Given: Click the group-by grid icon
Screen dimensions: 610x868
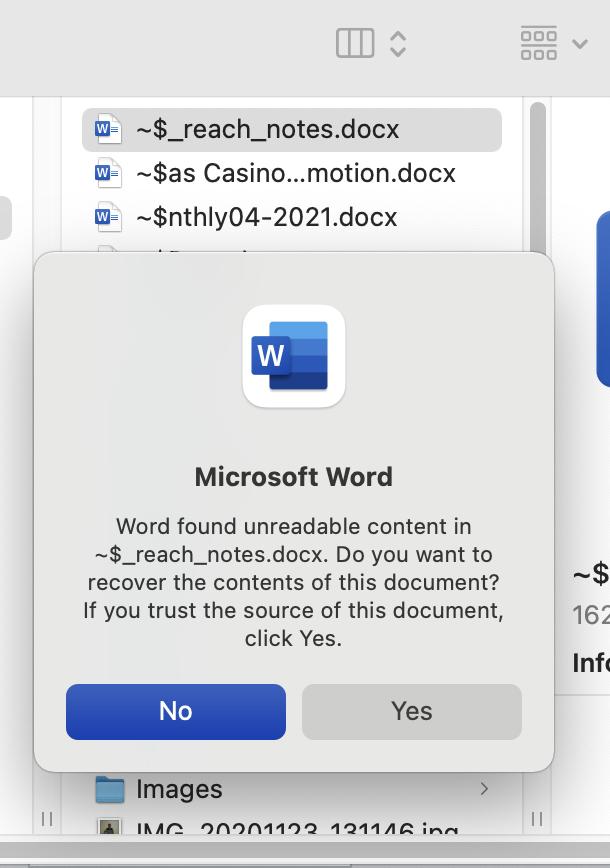Looking at the screenshot, I should (x=539, y=43).
